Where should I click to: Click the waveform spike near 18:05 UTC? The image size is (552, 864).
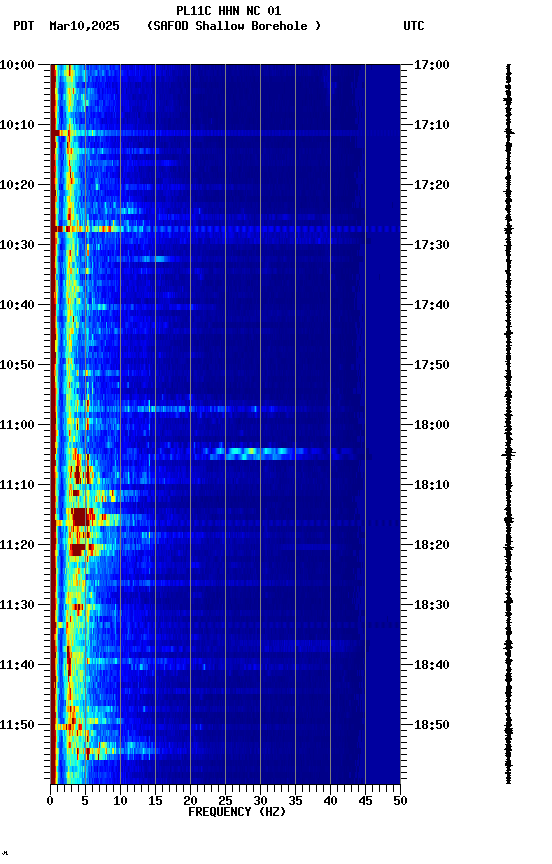(508, 453)
